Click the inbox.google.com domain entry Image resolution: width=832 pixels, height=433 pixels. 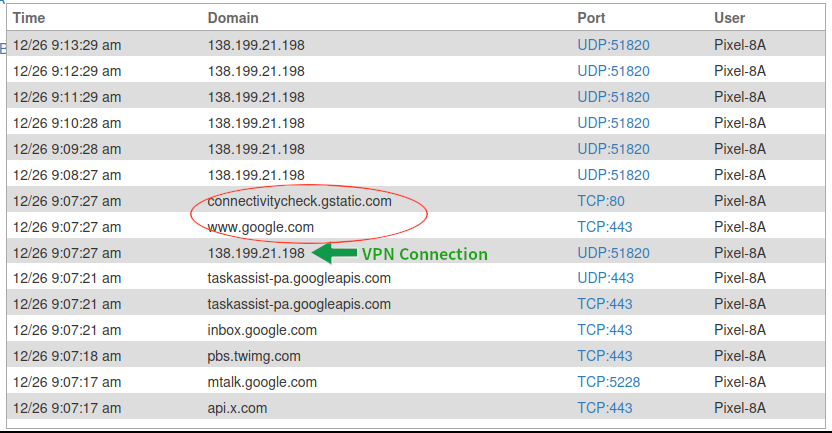[x=262, y=330]
